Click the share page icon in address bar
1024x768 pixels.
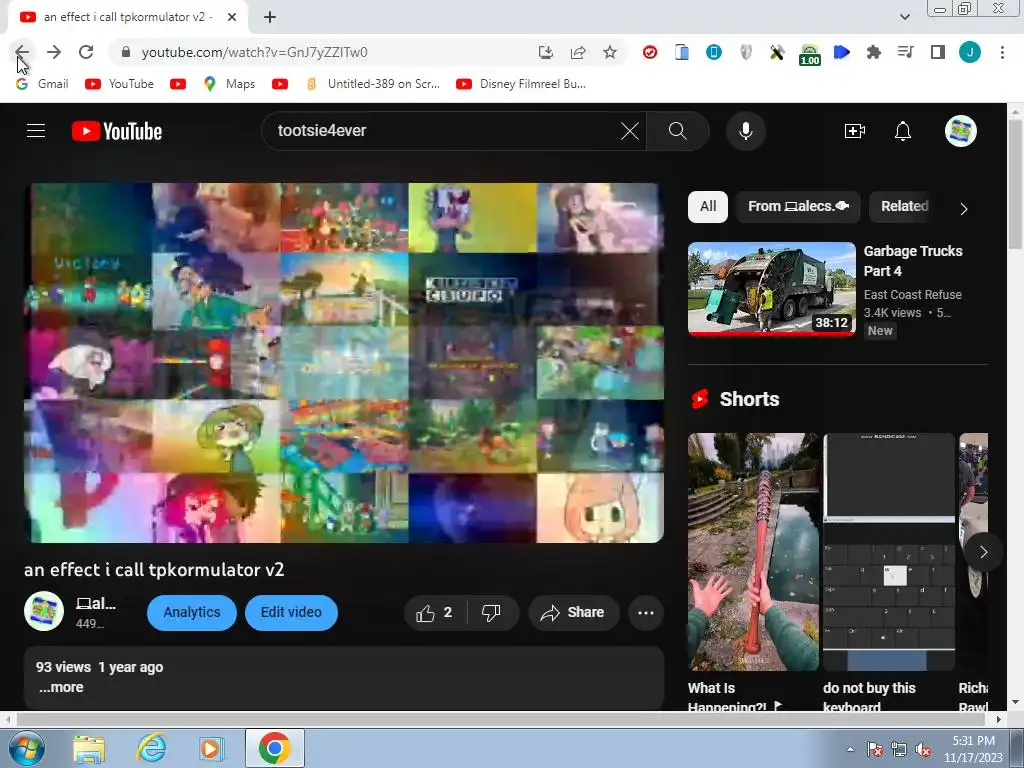(578, 52)
